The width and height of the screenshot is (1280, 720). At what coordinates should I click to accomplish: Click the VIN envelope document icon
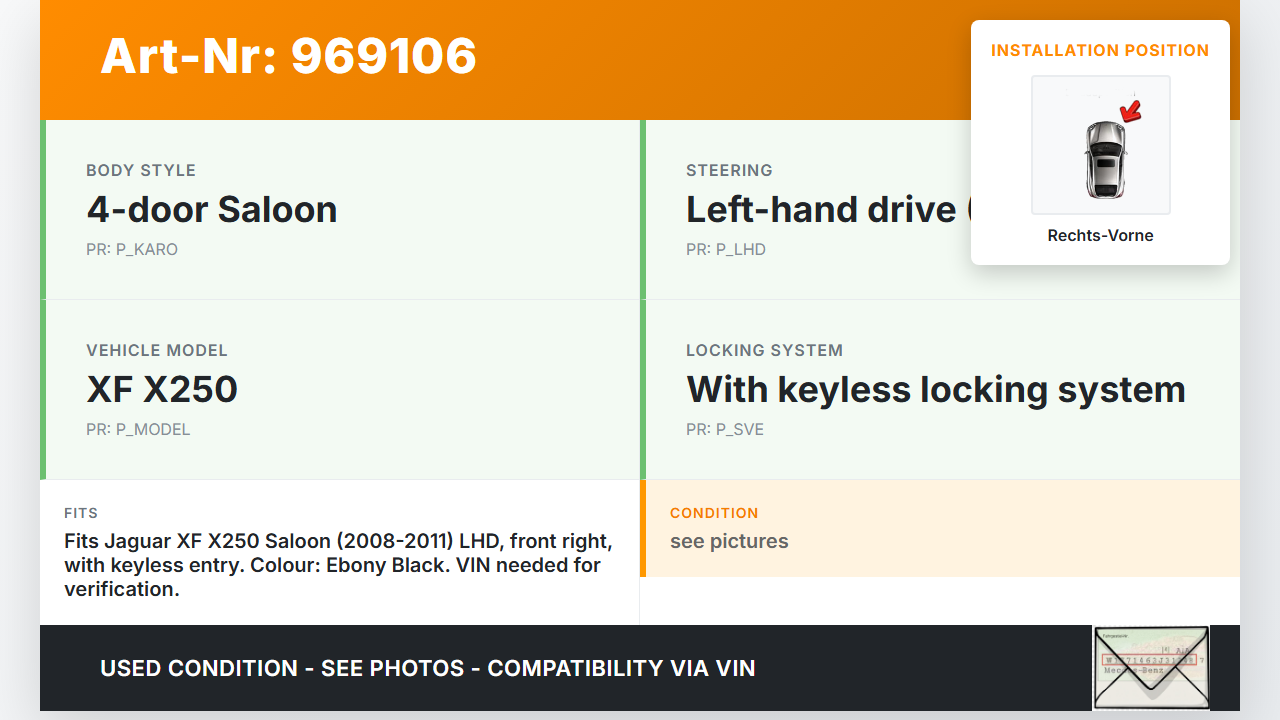pos(1150,667)
